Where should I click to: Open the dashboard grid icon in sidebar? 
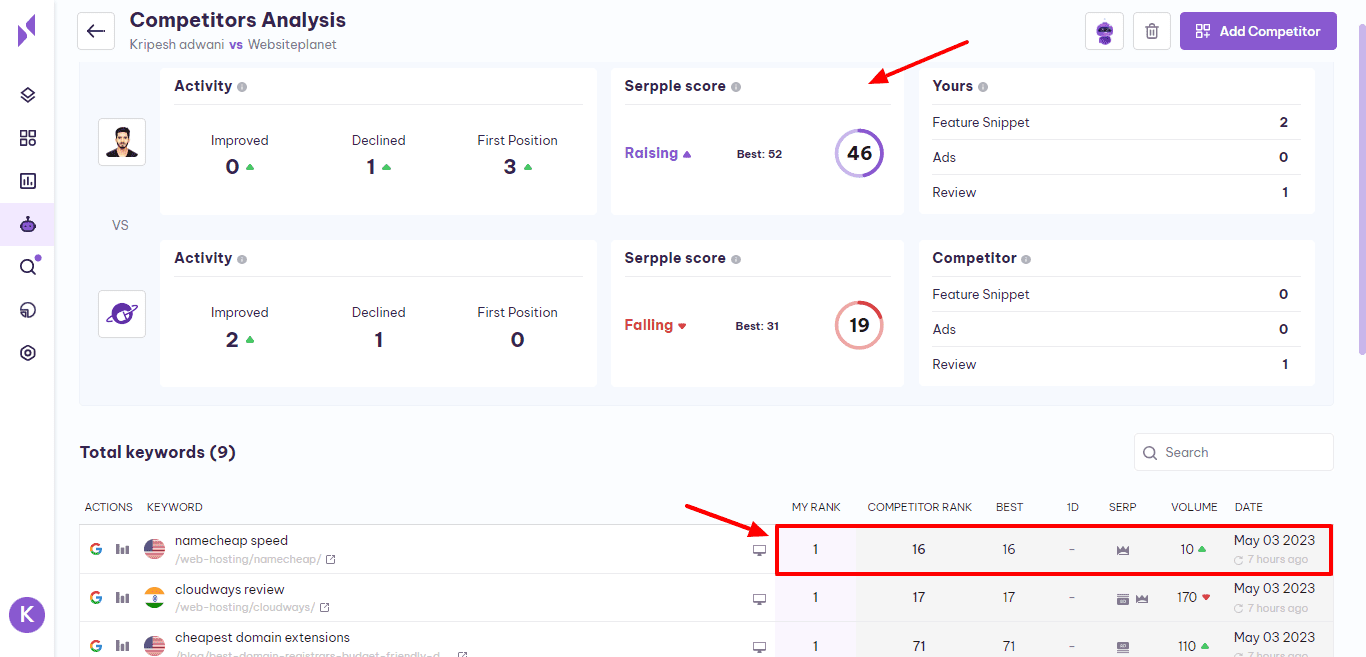click(x=28, y=138)
